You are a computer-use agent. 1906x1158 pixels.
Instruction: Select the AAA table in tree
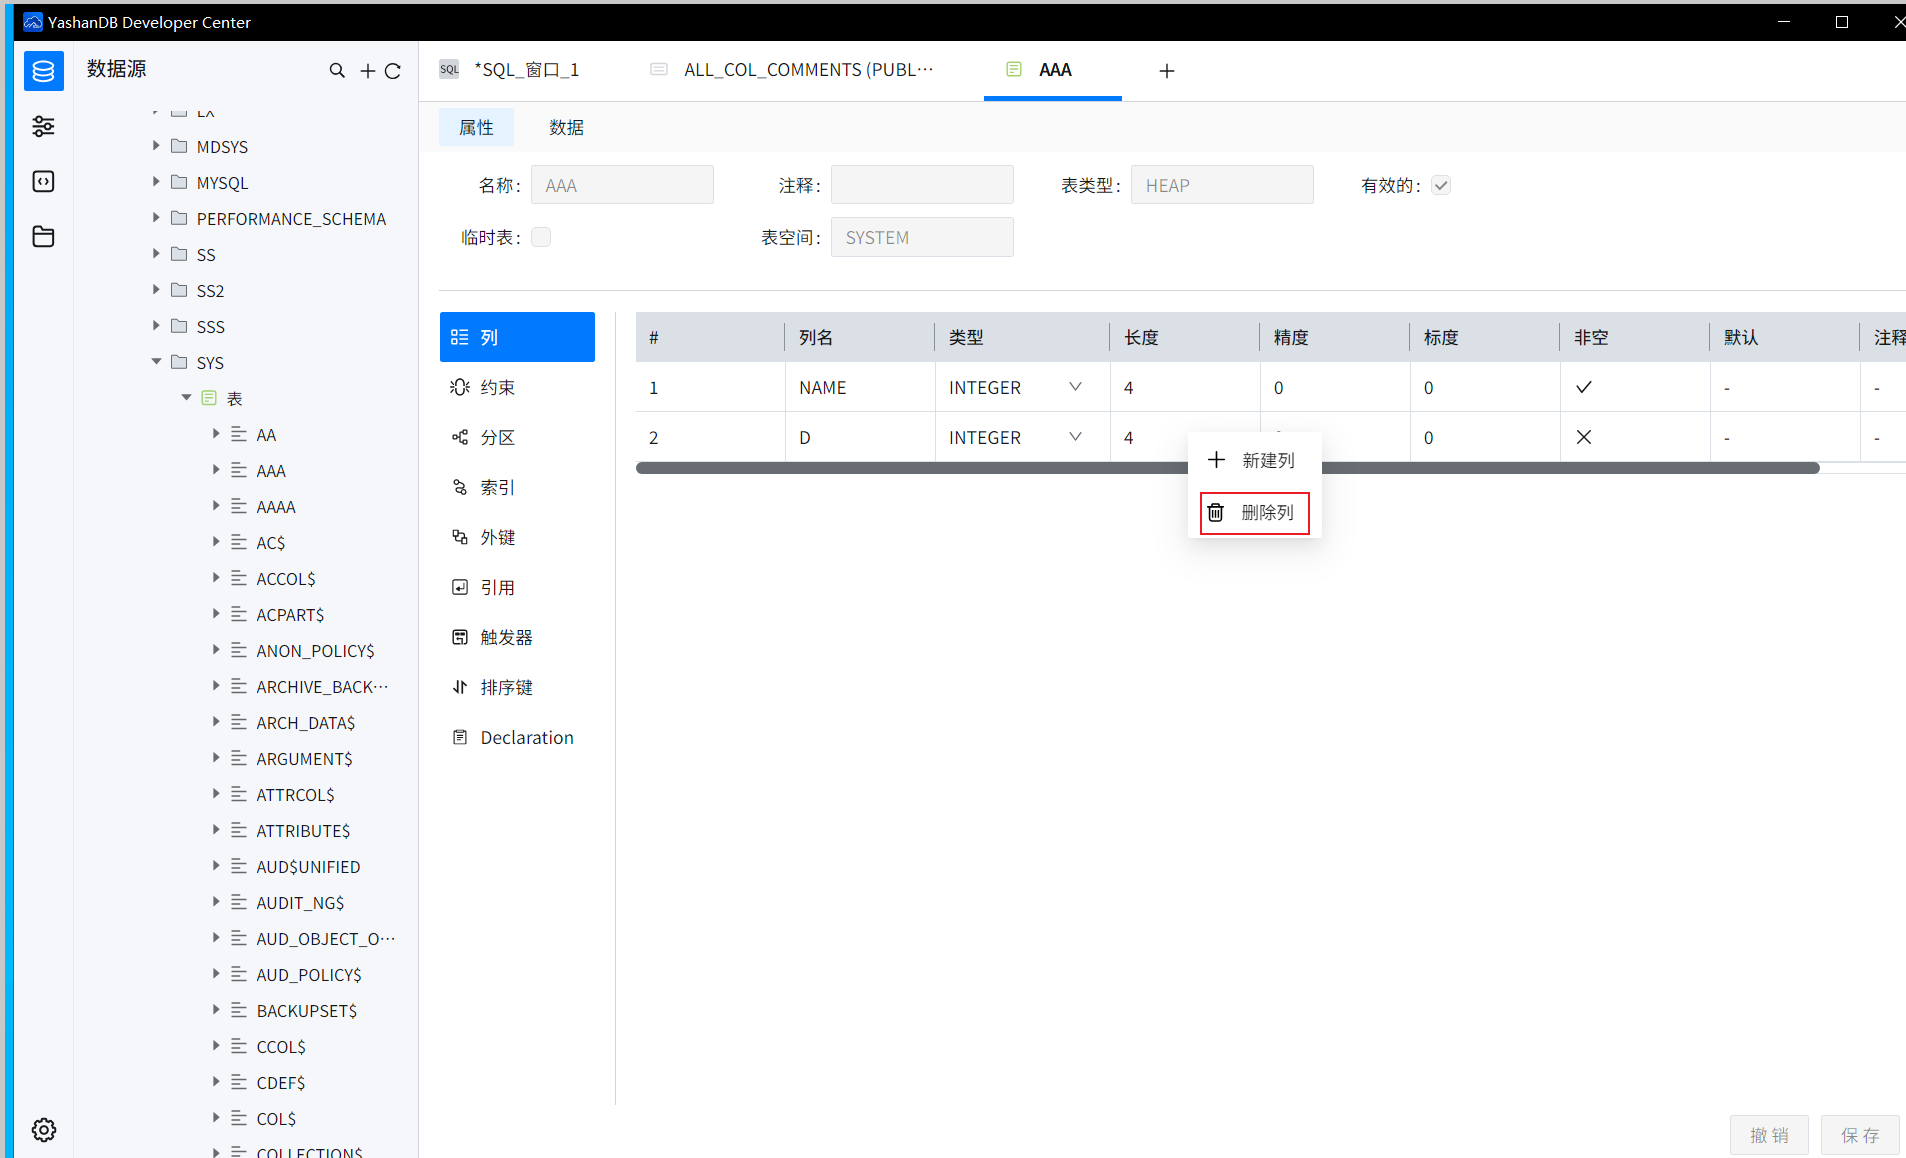[x=271, y=470]
